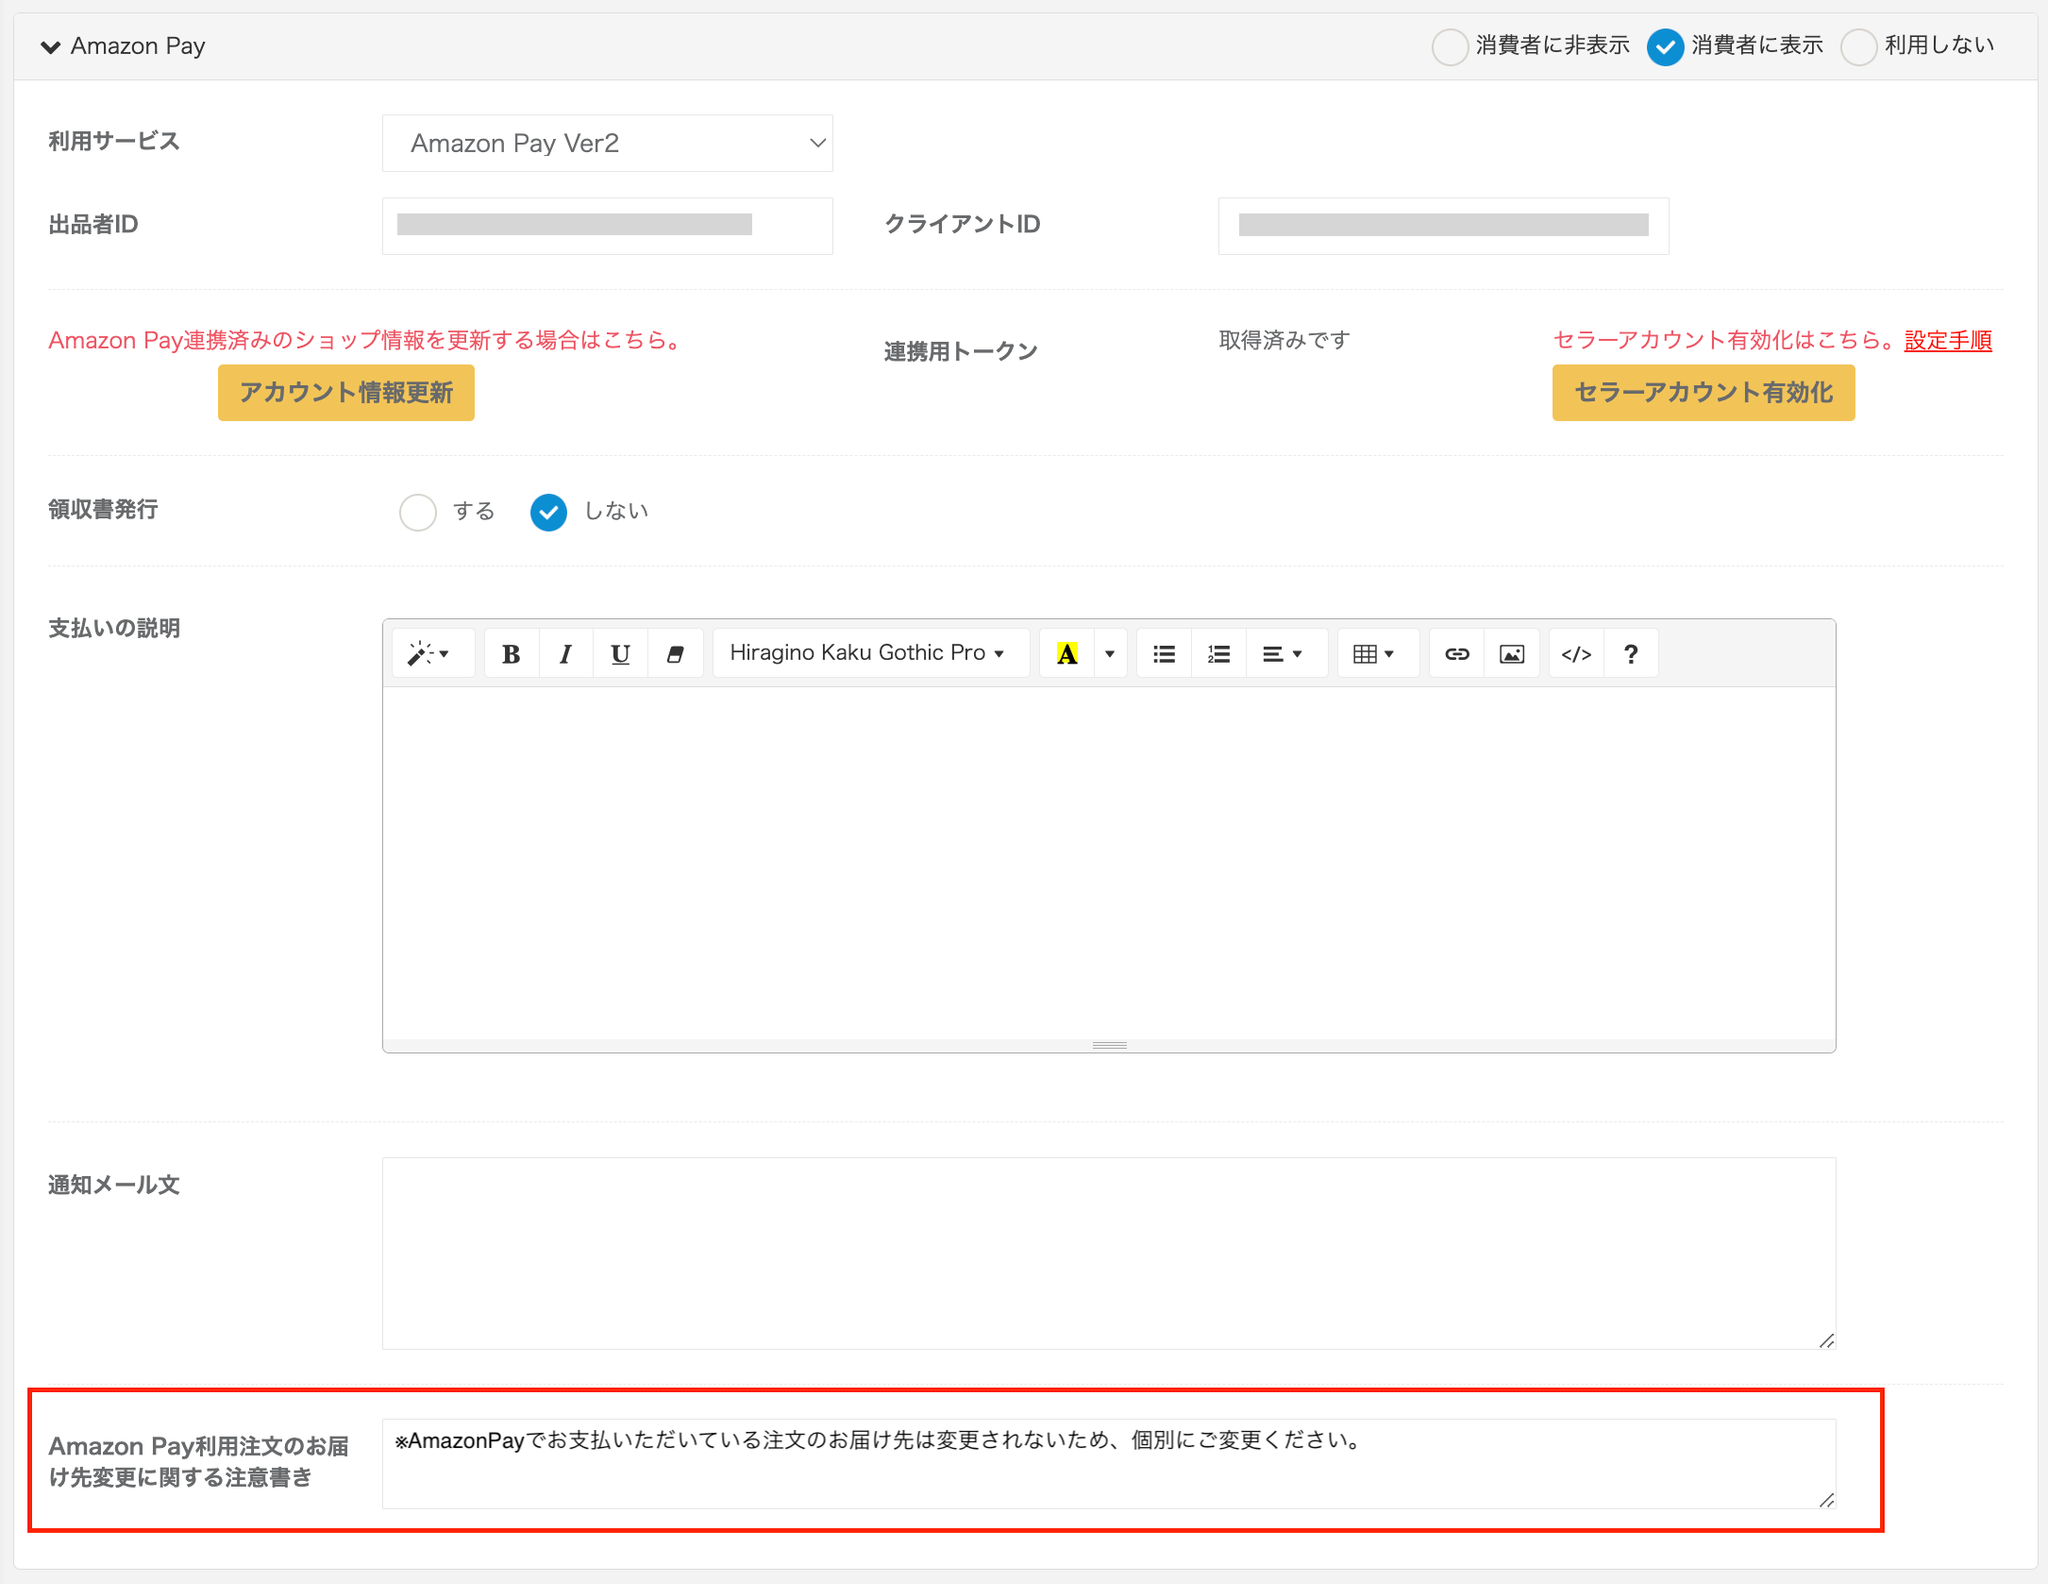Open the Hiragino Kaku Gothic Pro font dropdown
Viewport: 2048px width, 1584px height.
[x=868, y=654]
